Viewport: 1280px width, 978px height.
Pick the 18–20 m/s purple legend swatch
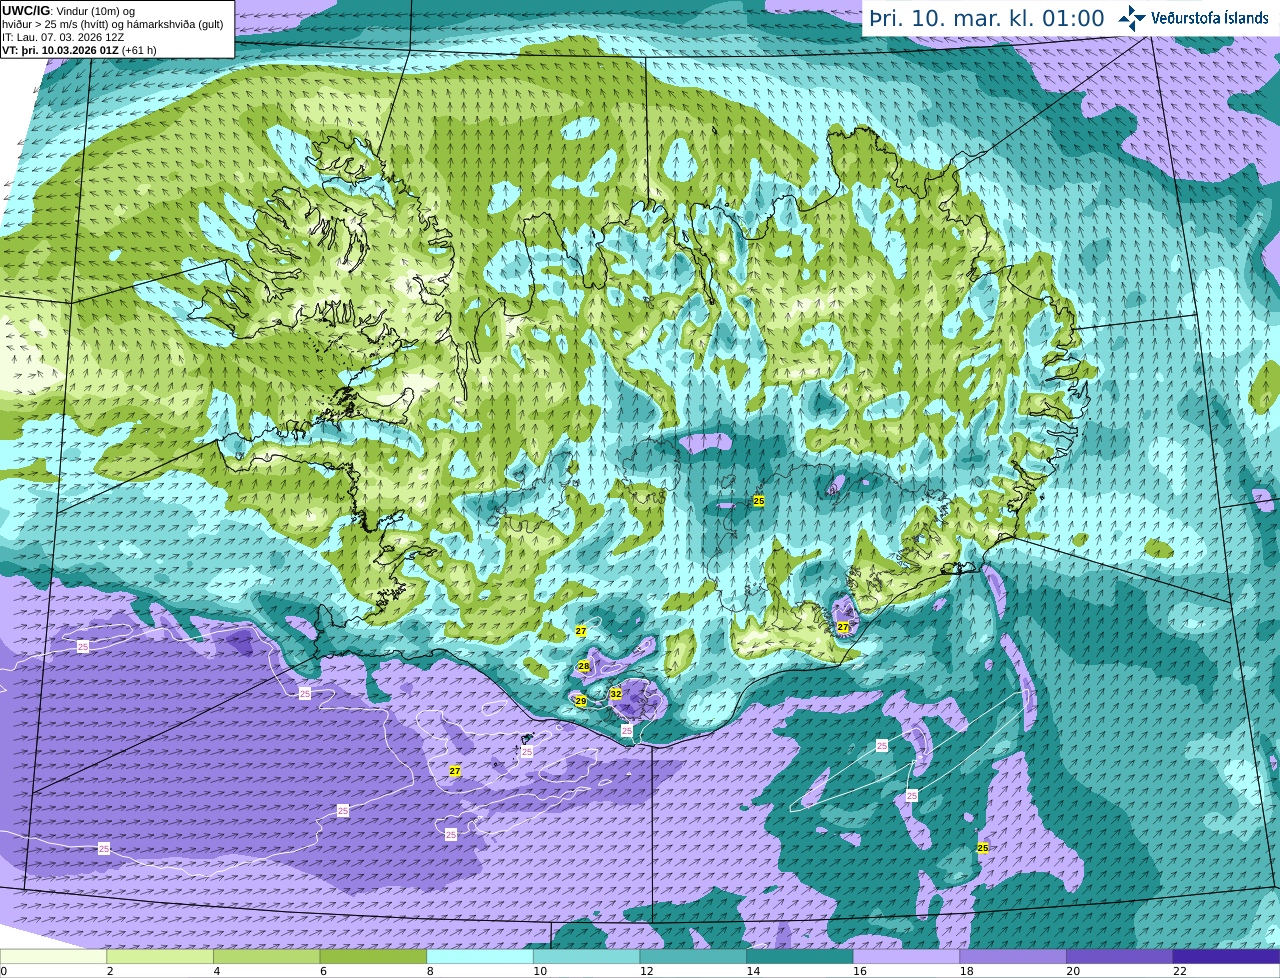click(1013, 956)
